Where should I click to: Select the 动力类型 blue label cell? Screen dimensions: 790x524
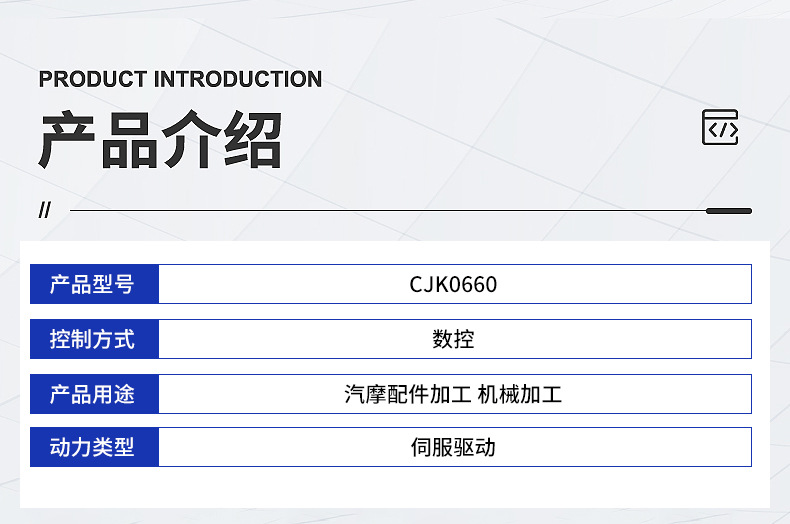pyautogui.click(x=94, y=447)
